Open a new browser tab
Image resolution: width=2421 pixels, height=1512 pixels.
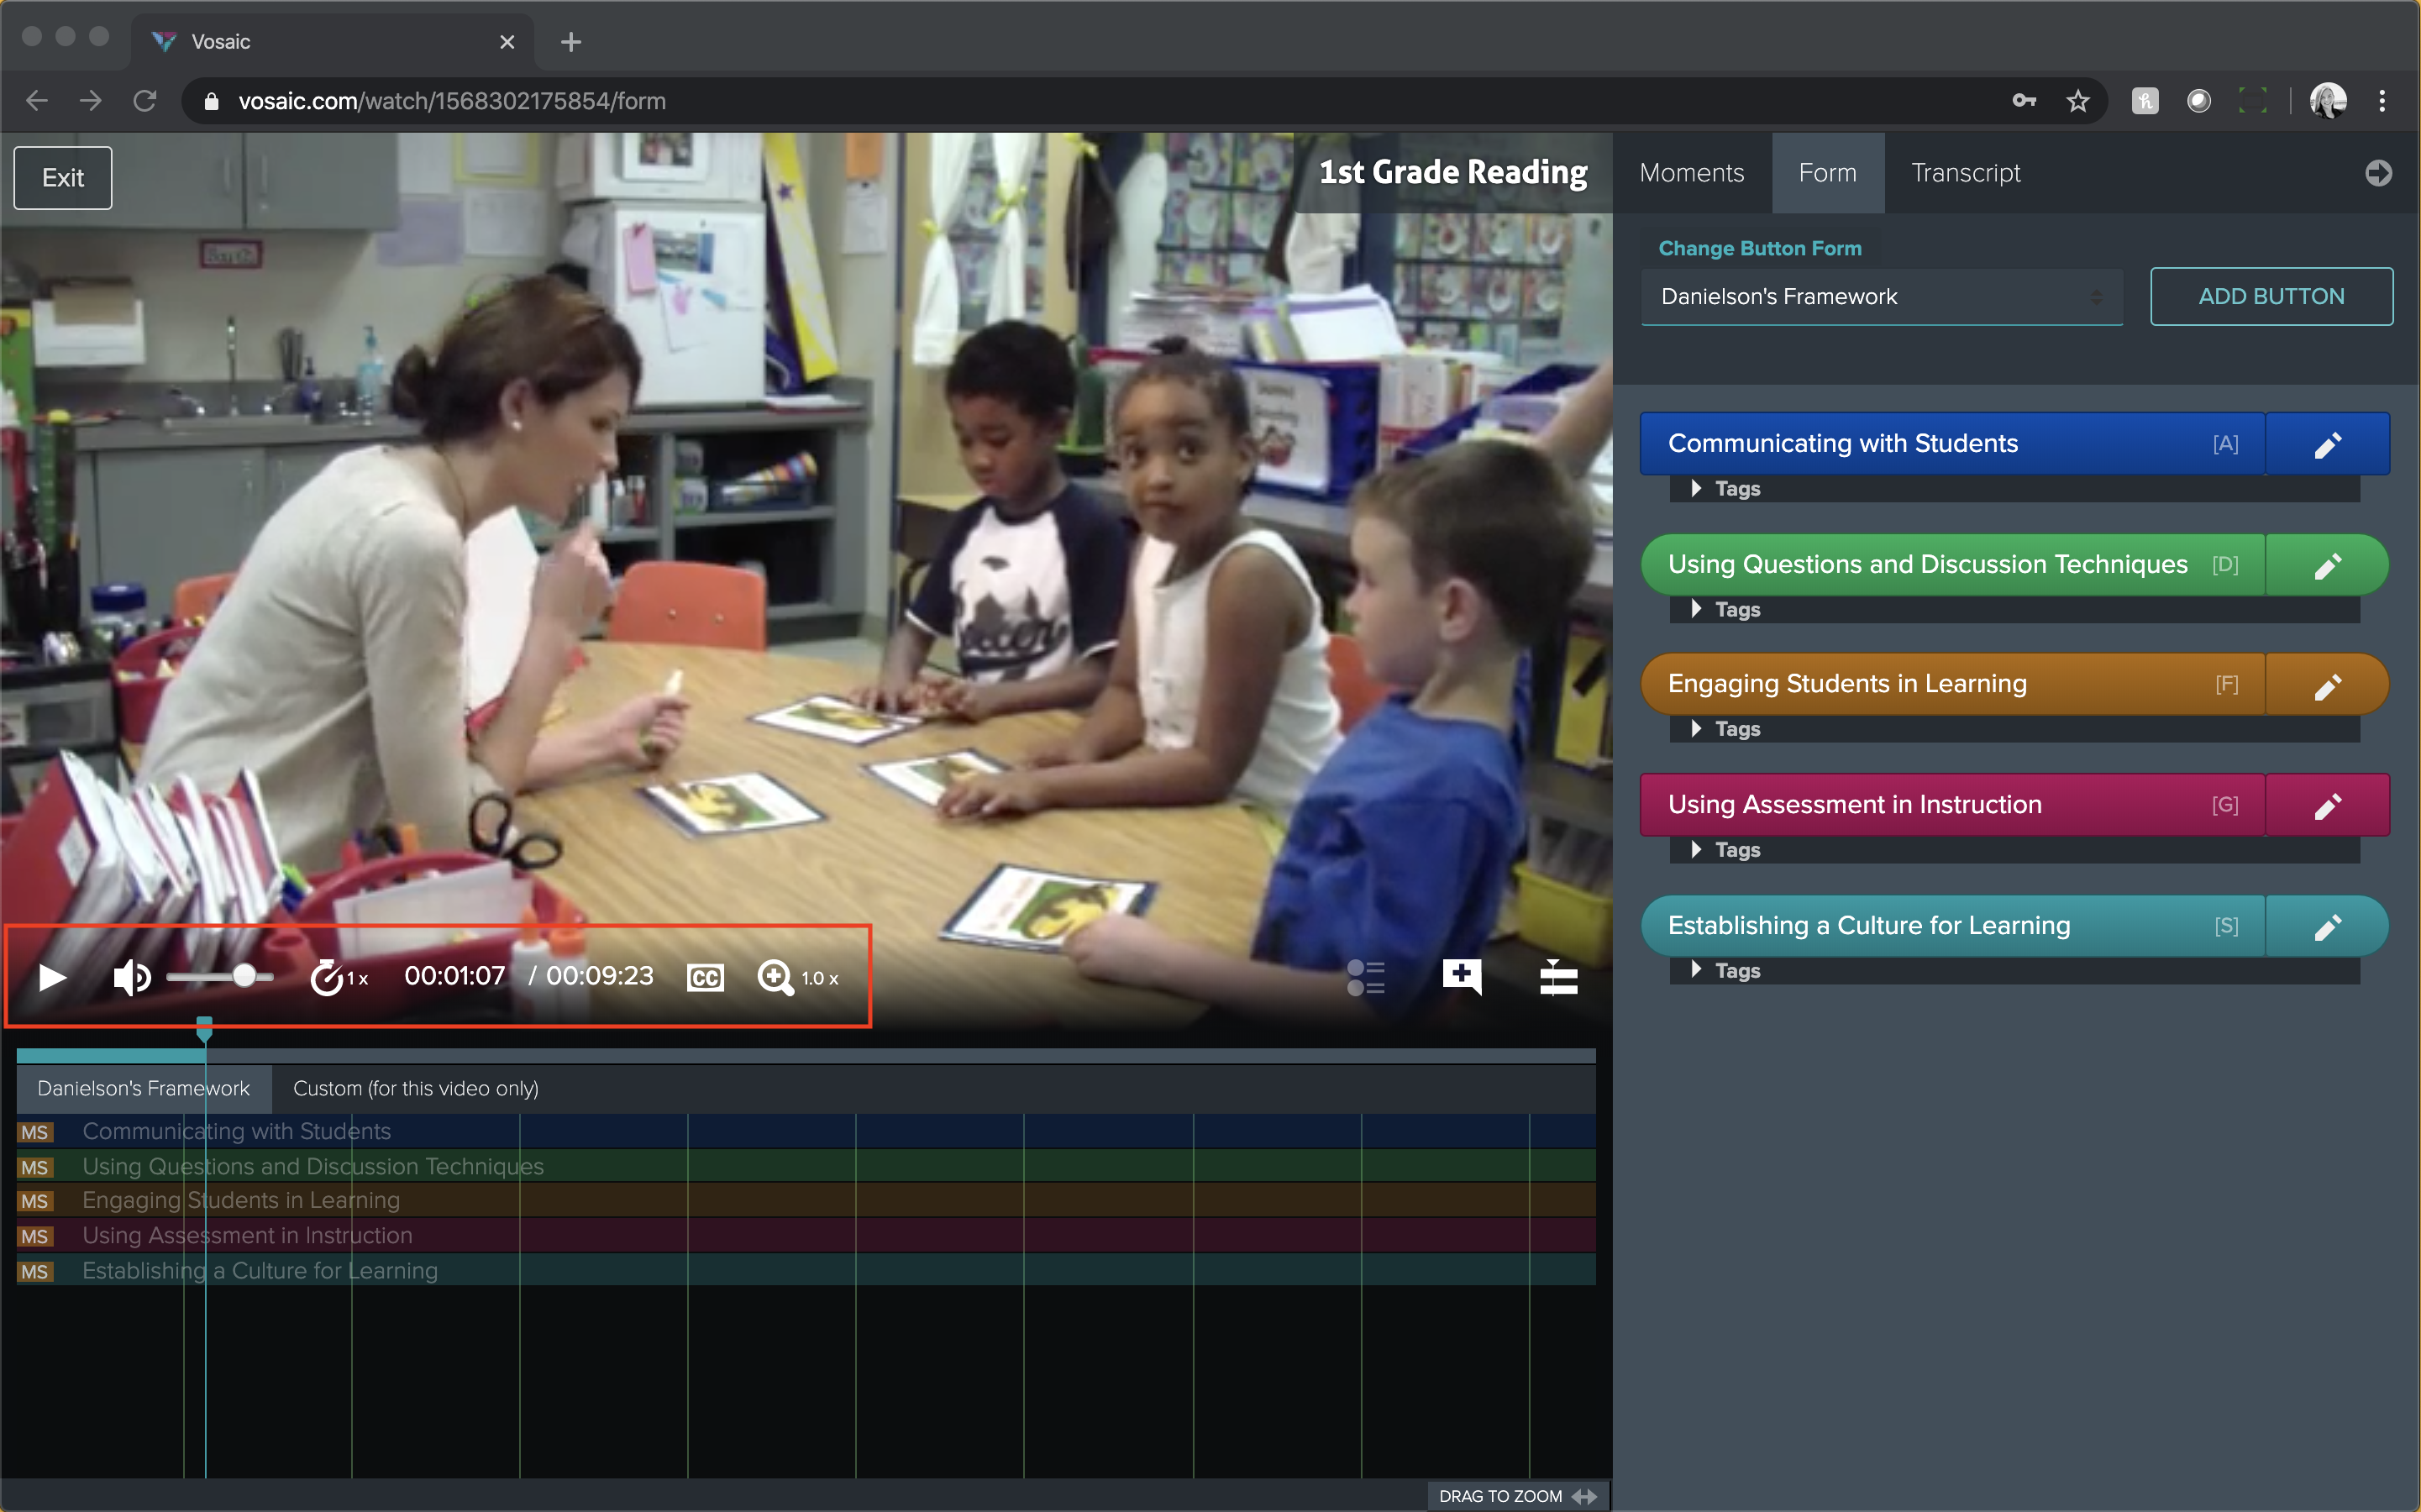571,42
